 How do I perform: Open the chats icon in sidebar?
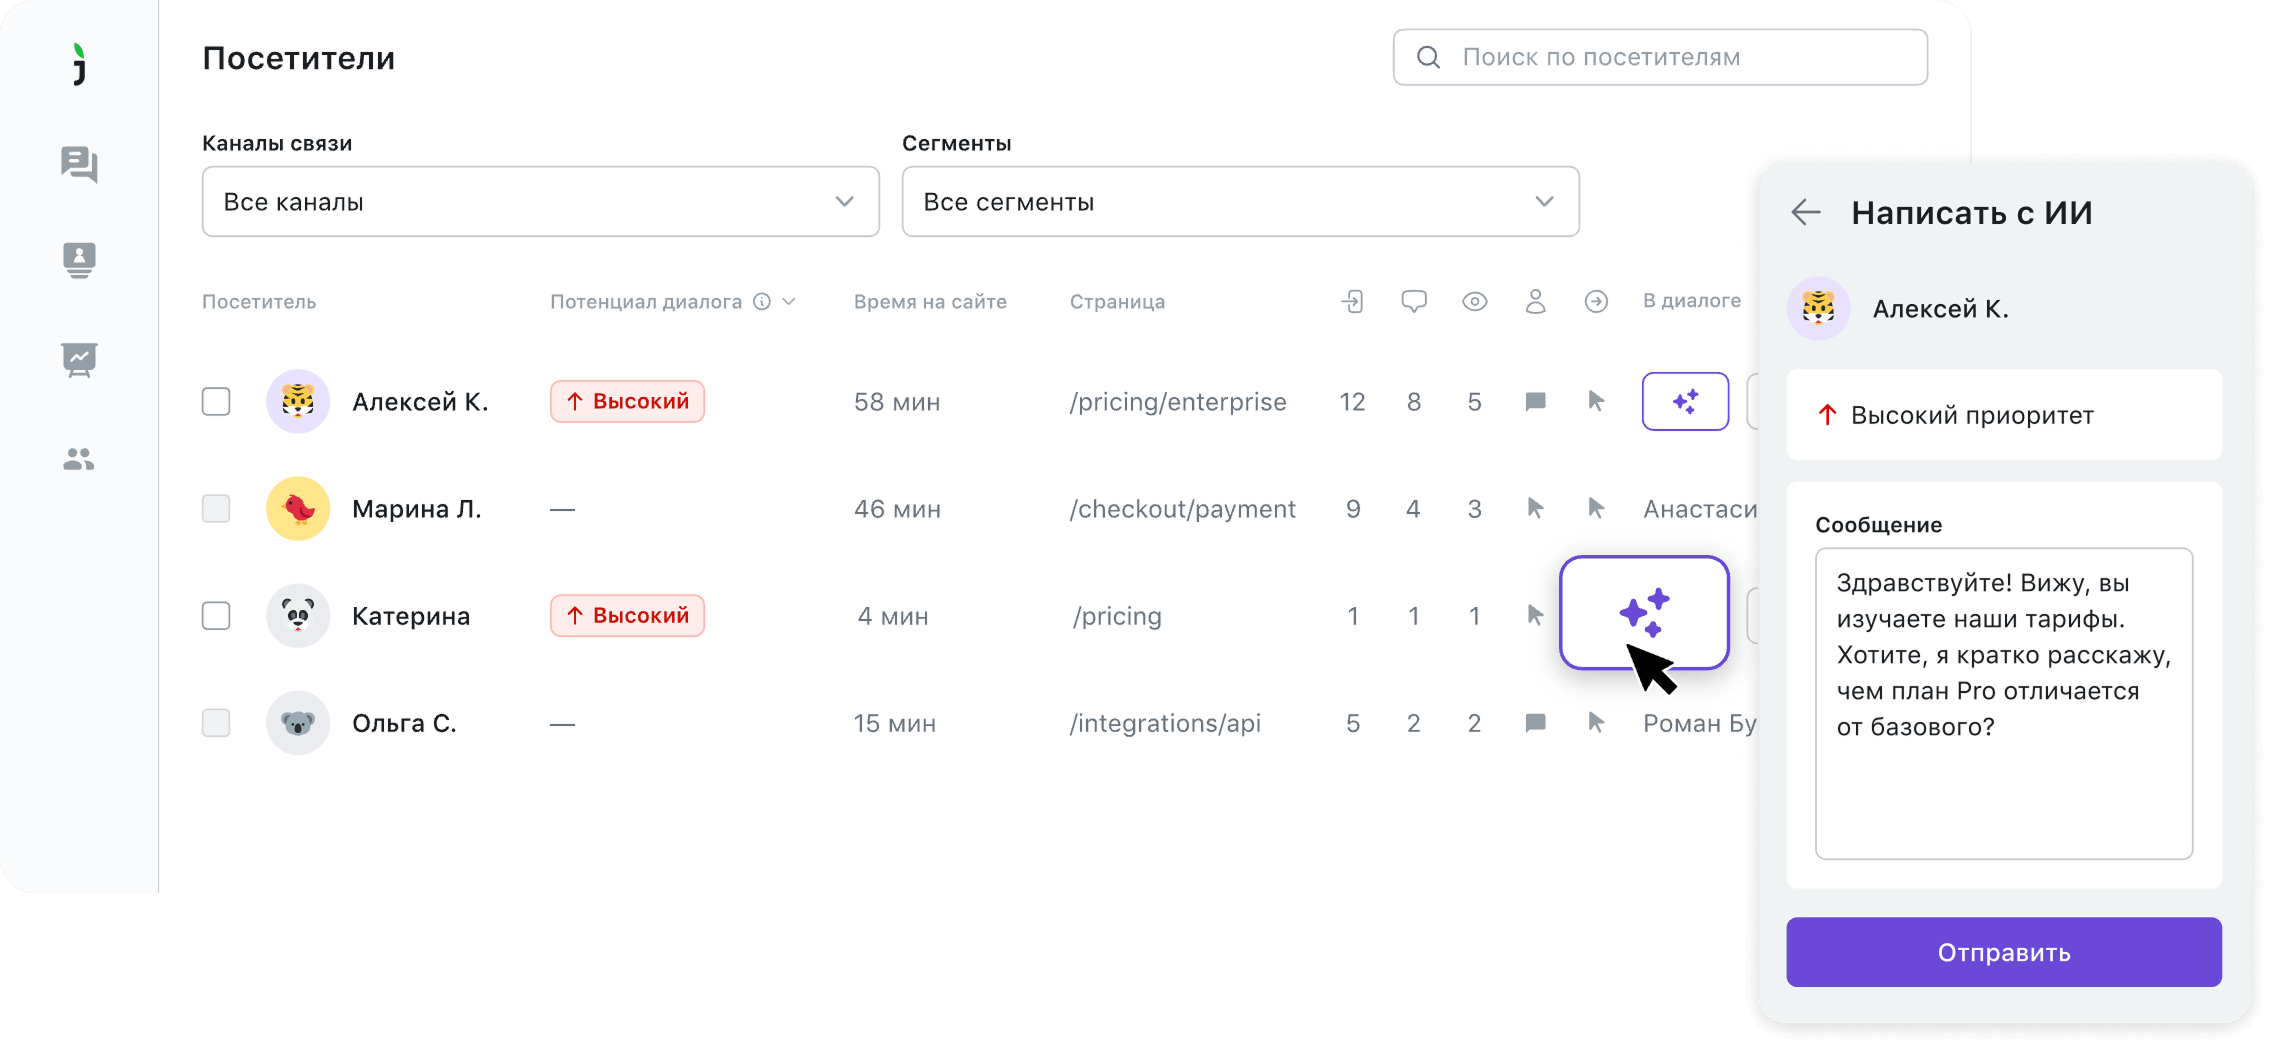coord(79,164)
